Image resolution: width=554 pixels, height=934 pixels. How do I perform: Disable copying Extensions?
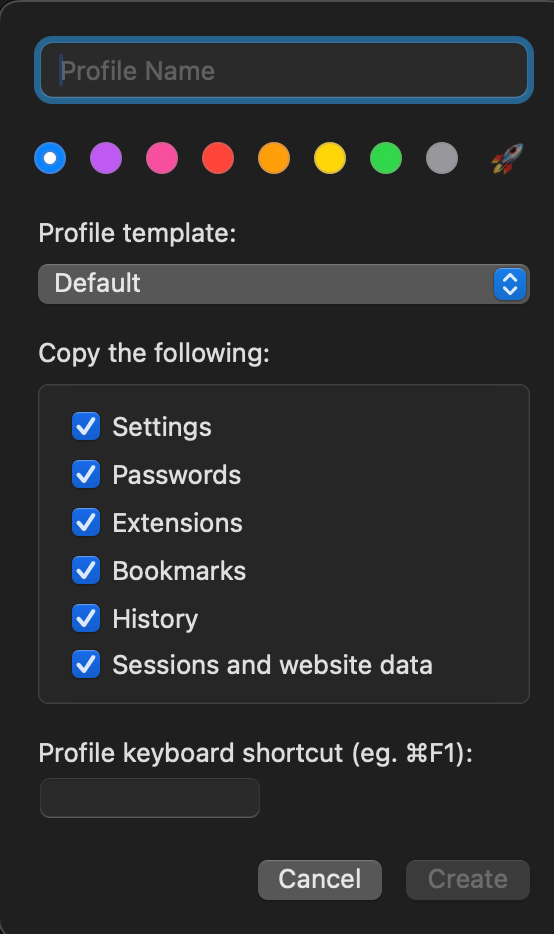tap(86, 522)
